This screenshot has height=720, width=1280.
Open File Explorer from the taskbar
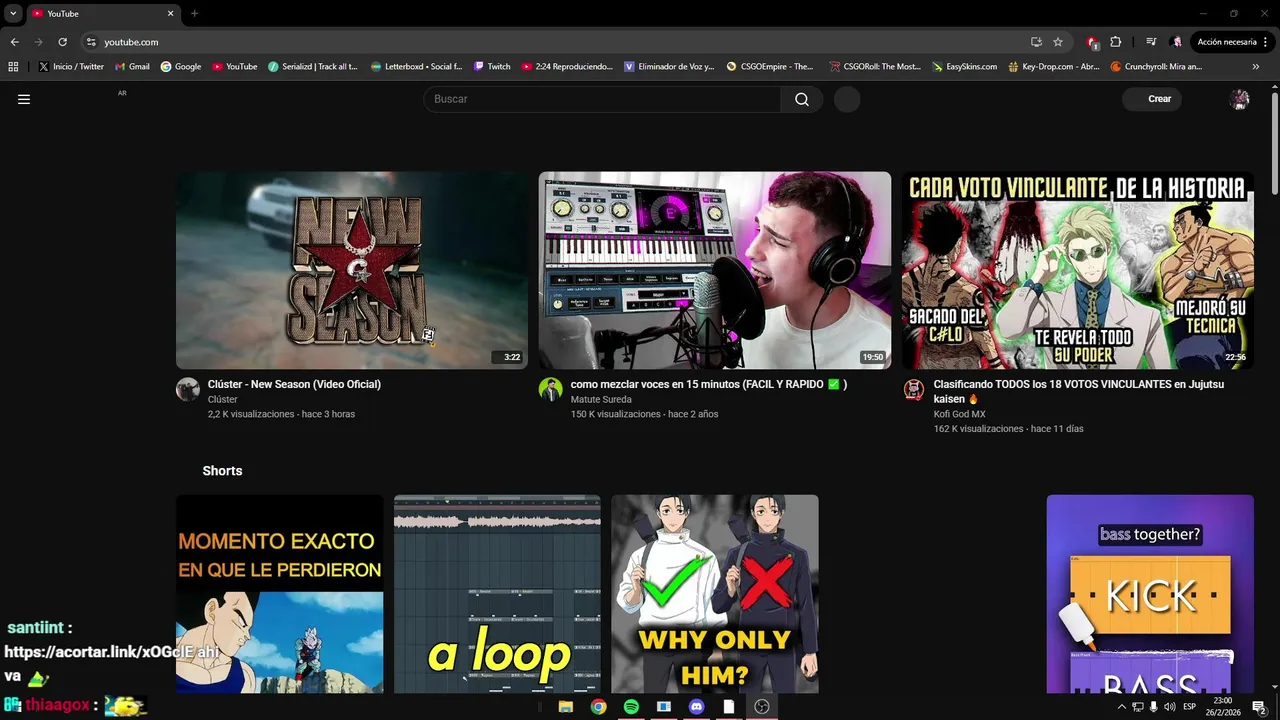(565, 707)
